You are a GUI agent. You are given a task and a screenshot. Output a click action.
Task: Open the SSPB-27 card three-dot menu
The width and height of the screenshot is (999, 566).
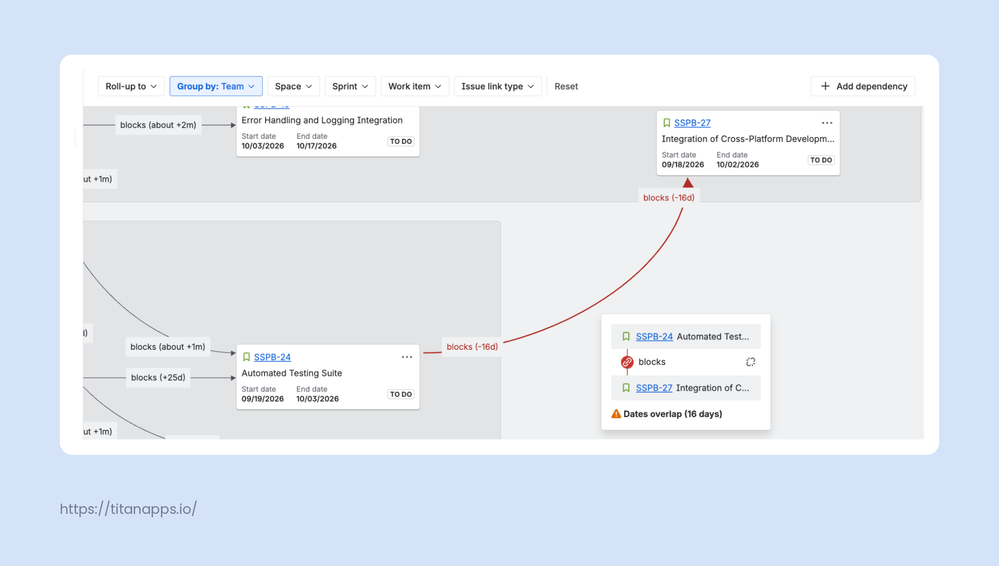(826, 123)
